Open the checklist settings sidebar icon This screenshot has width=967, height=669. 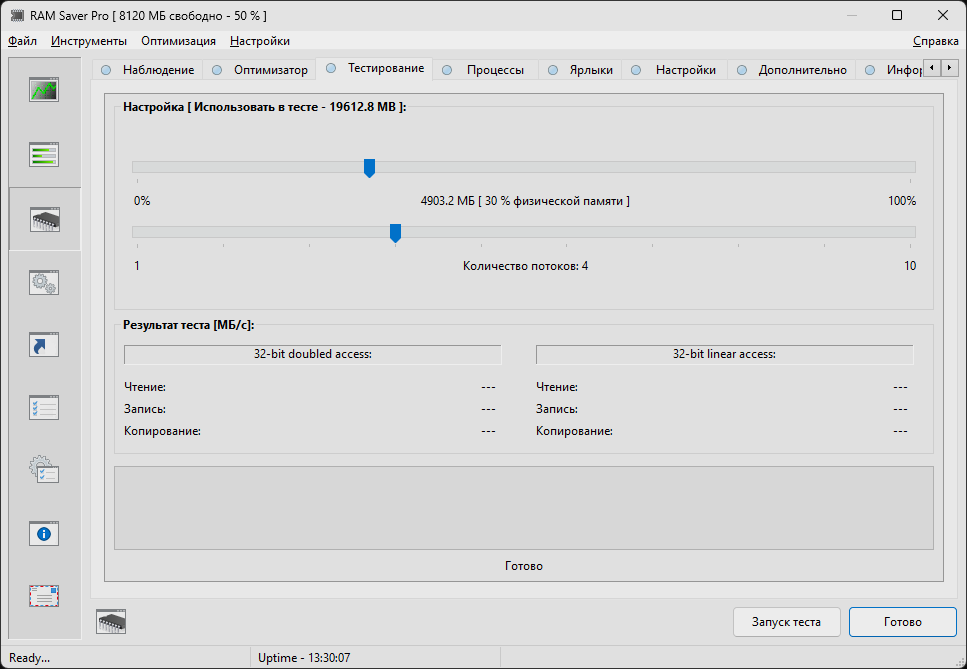click(x=44, y=408)
